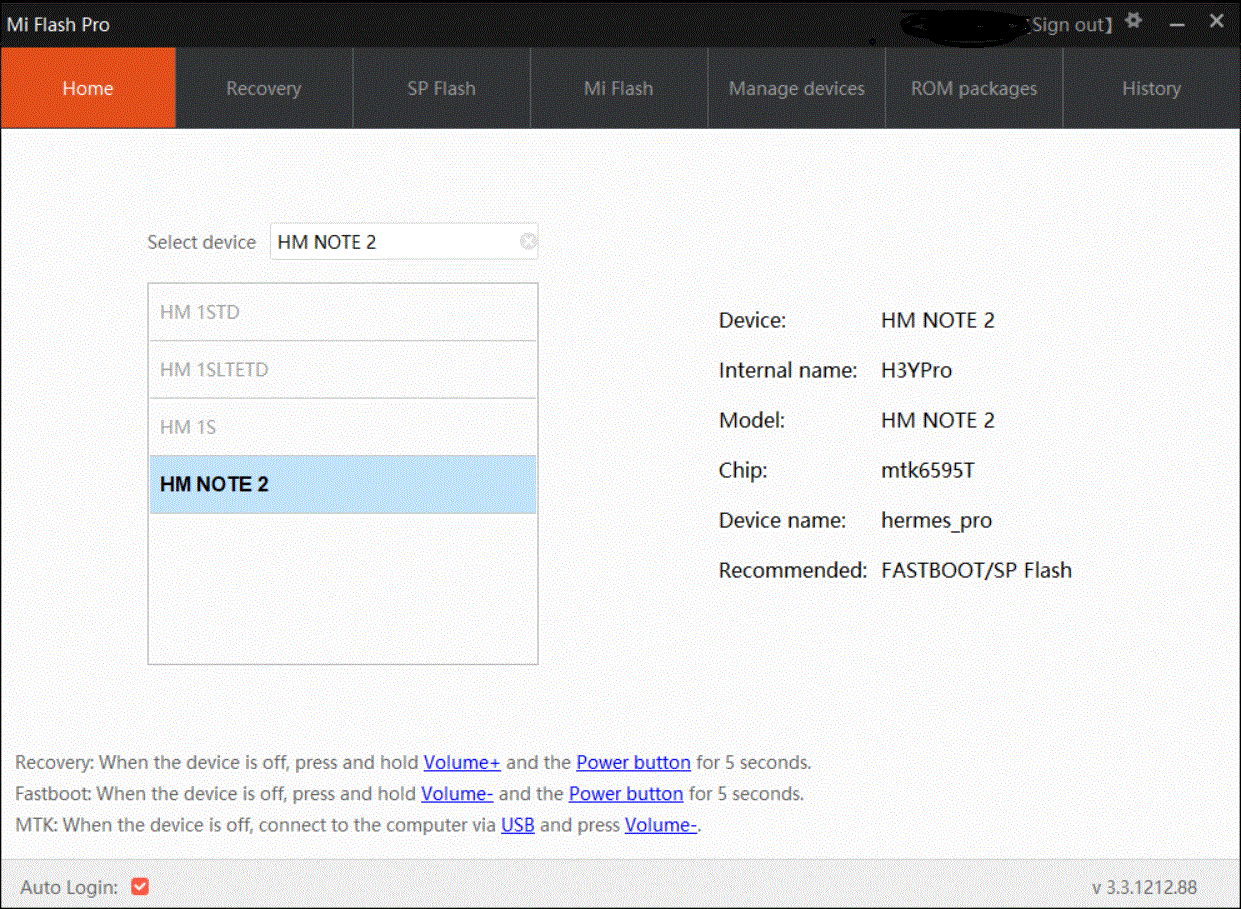Open the settings gear icon

1133,21
